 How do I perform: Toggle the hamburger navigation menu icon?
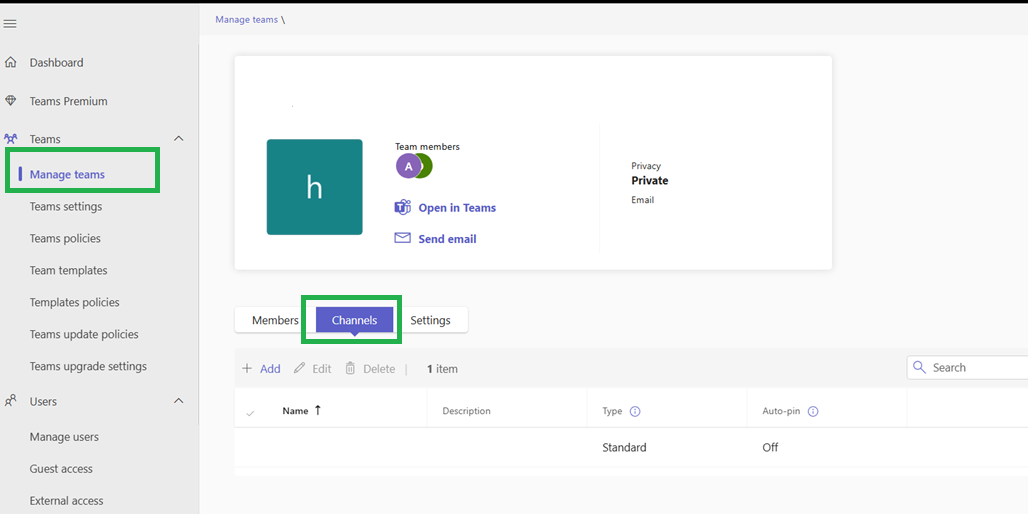coord(10,24)
